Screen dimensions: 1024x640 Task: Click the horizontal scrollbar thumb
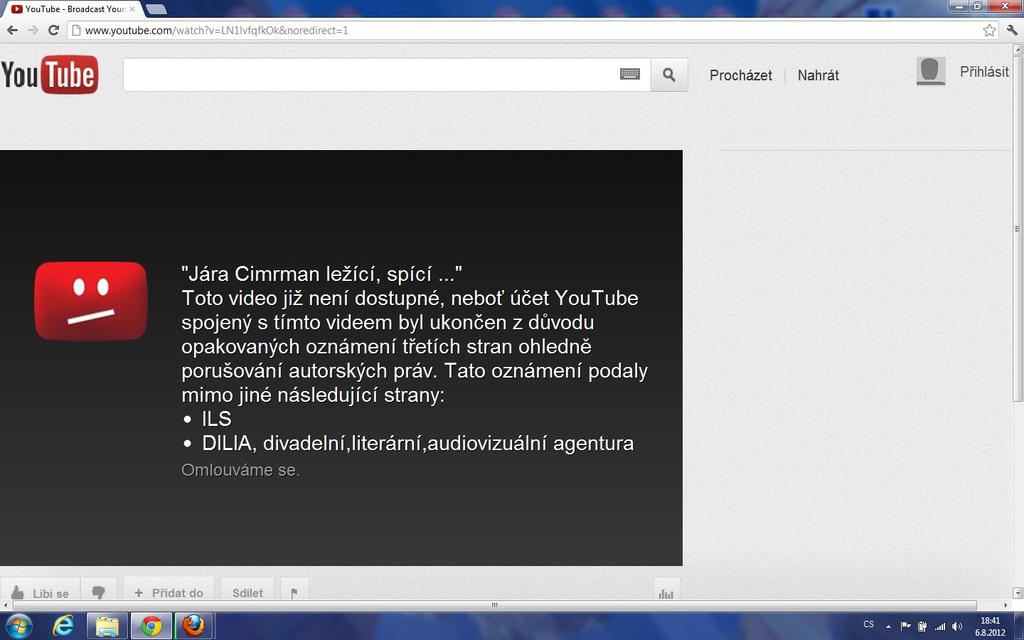pos(494,605)
